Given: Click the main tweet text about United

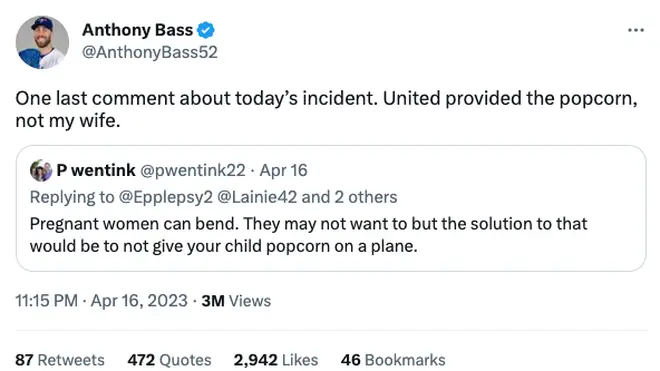Looking at the screenshot, I should pos(327,109).
